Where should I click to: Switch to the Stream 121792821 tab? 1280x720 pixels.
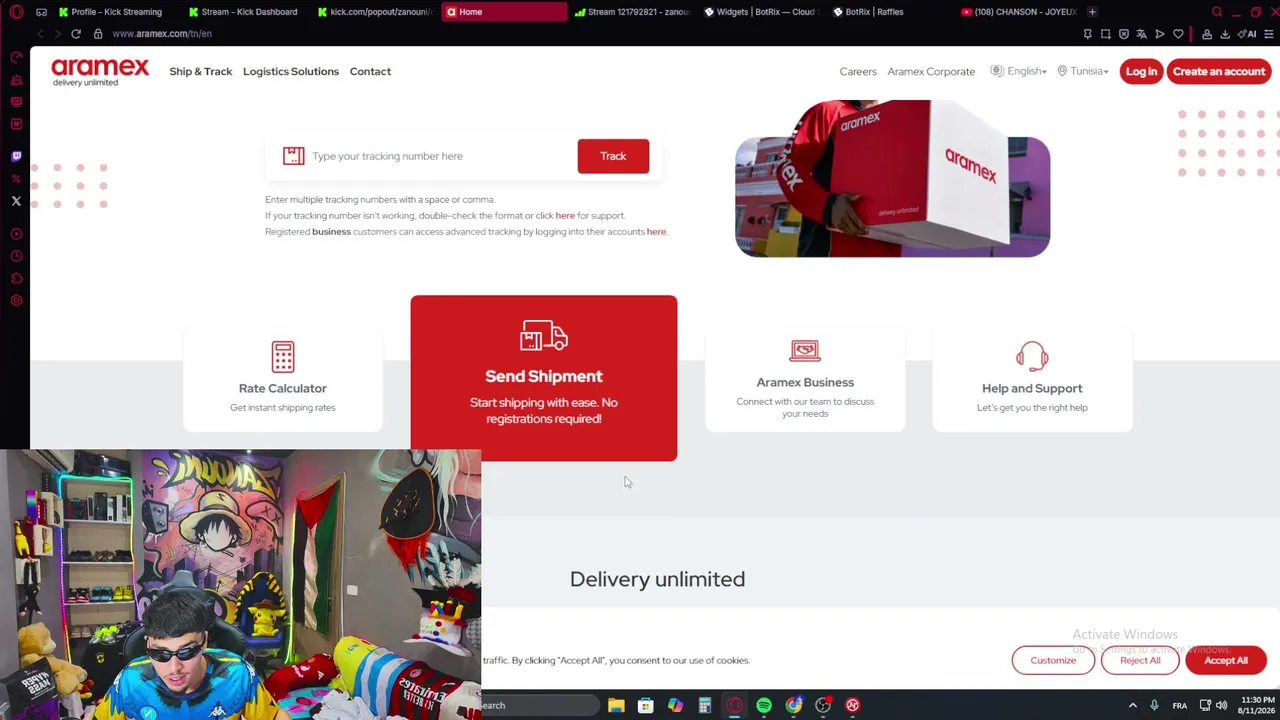pyautogui.click(x=634, y=12)
